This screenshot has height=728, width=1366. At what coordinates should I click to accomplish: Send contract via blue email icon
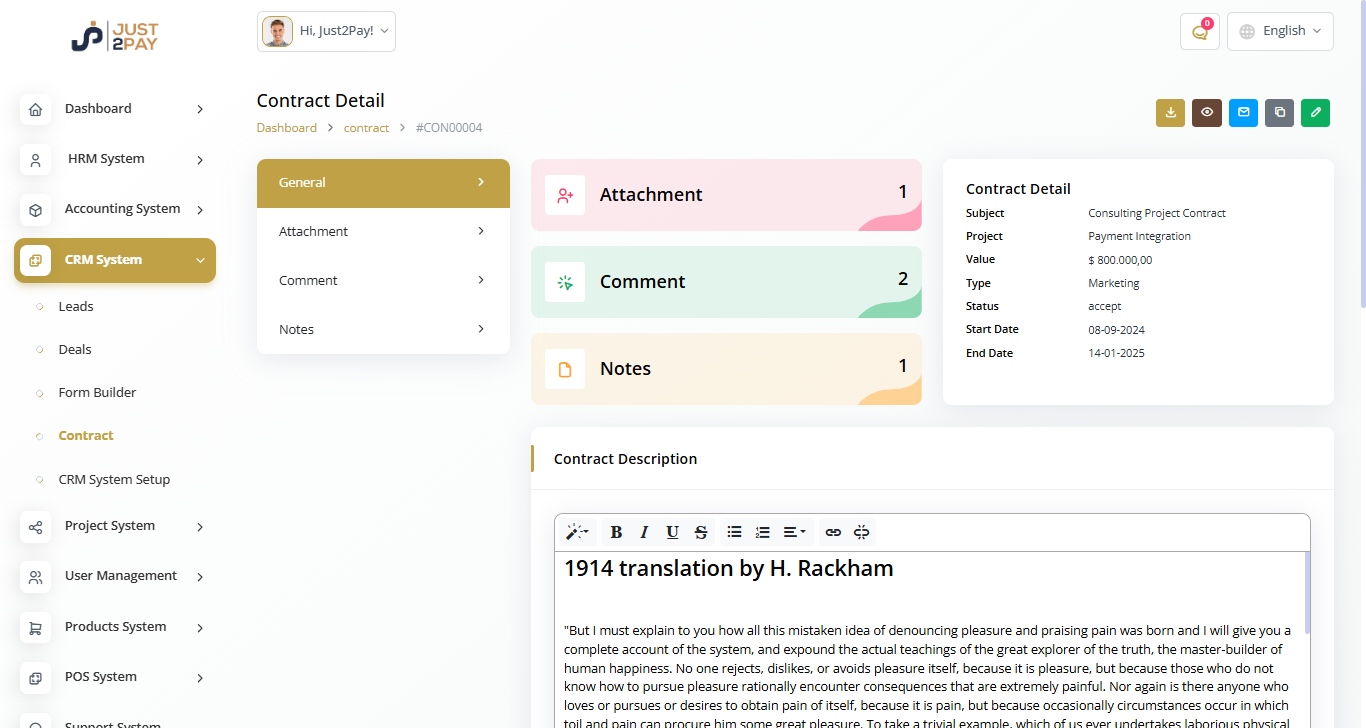click(x=1243, y=113)
